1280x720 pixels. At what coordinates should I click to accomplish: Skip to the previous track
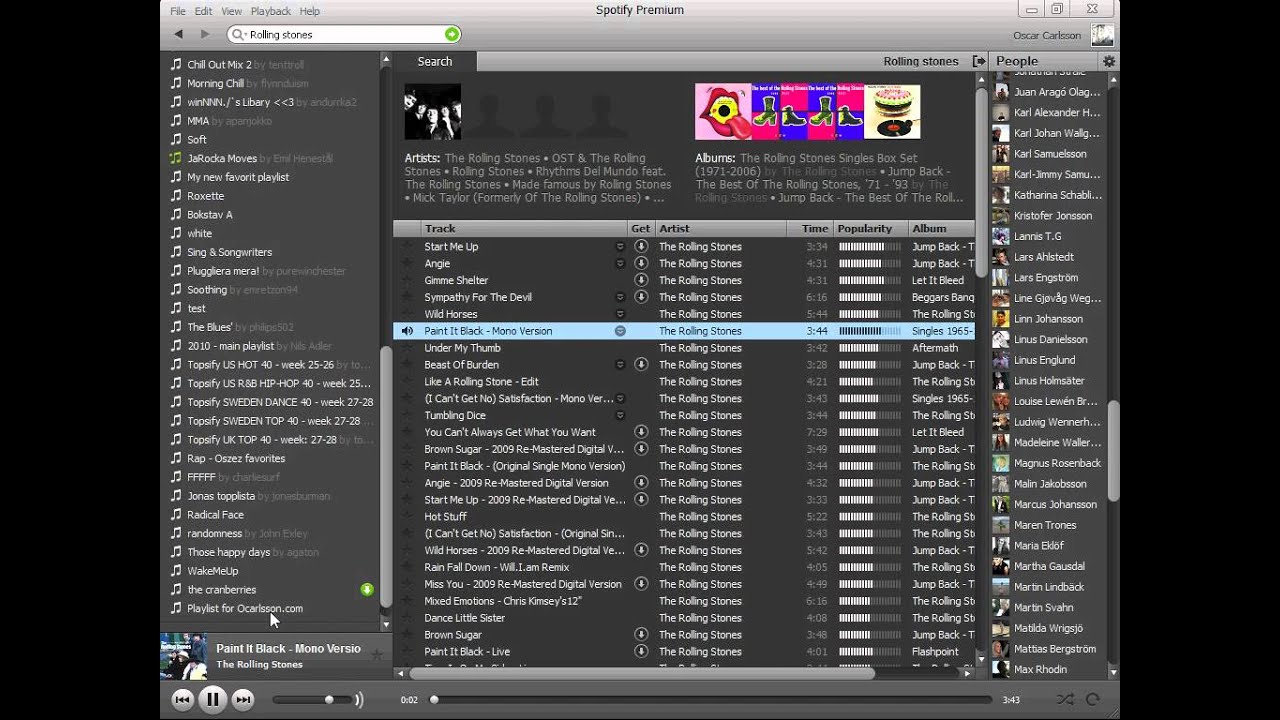tap(182, 700)
